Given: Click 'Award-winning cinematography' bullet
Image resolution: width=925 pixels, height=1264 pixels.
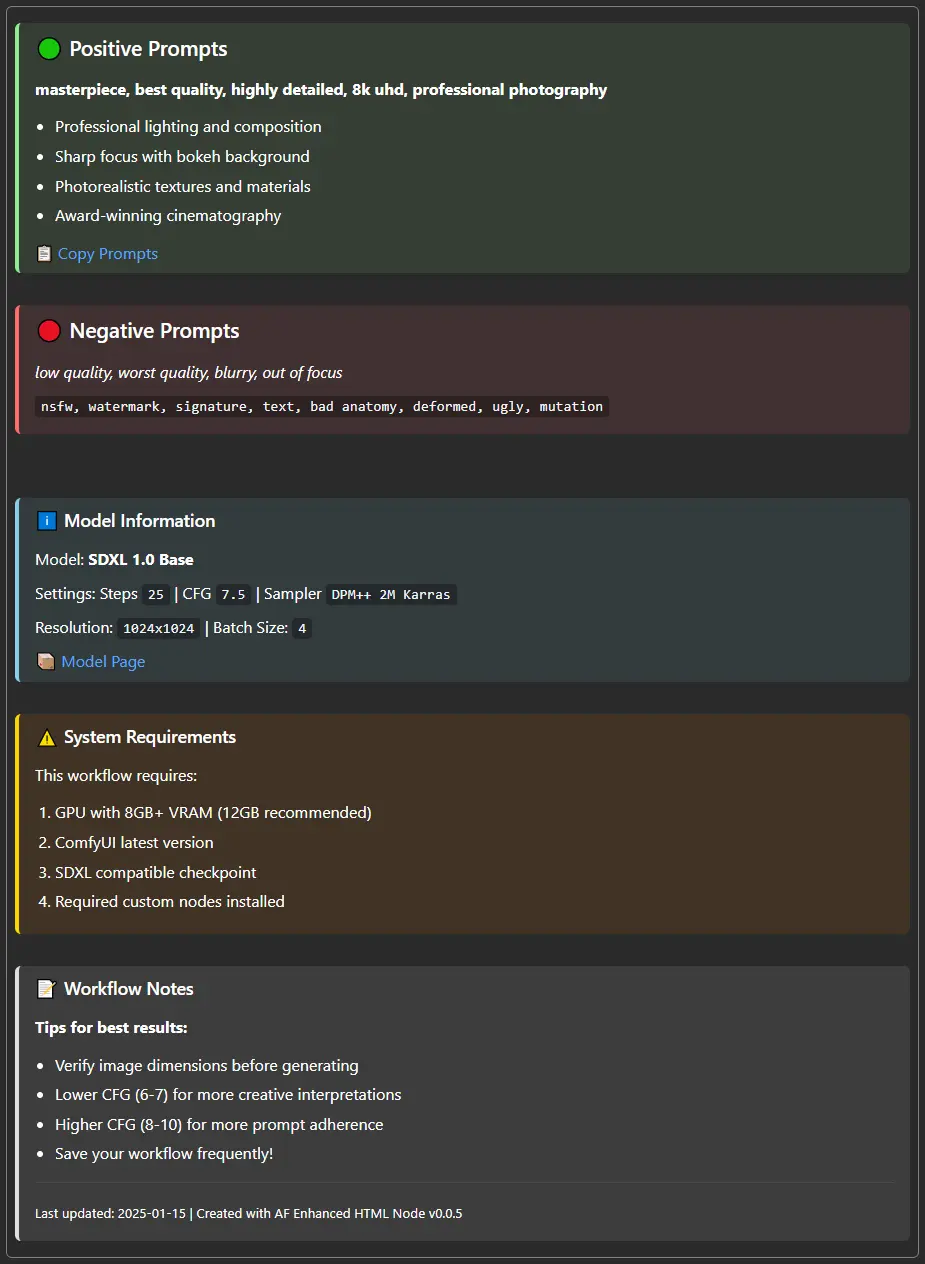Looking at the screenshot, I should point(168,216).
